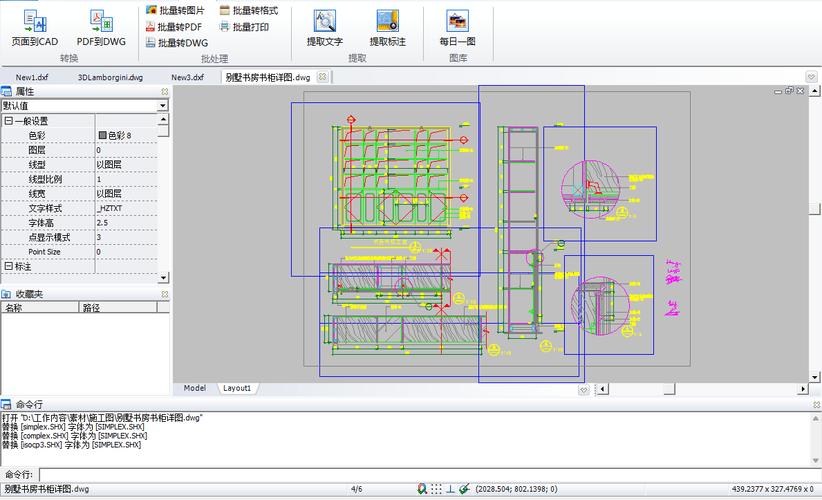Viewport: 822px width, 500px height.
Task: Collapse the 一般设置 section
Action: click(8, 121)
